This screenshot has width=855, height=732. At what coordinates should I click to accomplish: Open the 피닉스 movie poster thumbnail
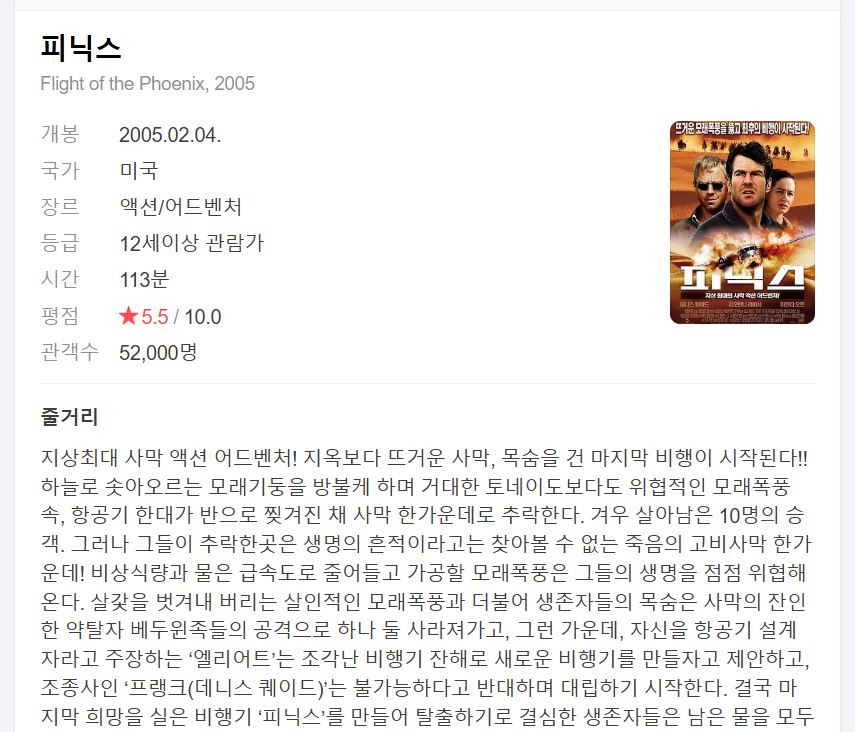pos(742,222)
